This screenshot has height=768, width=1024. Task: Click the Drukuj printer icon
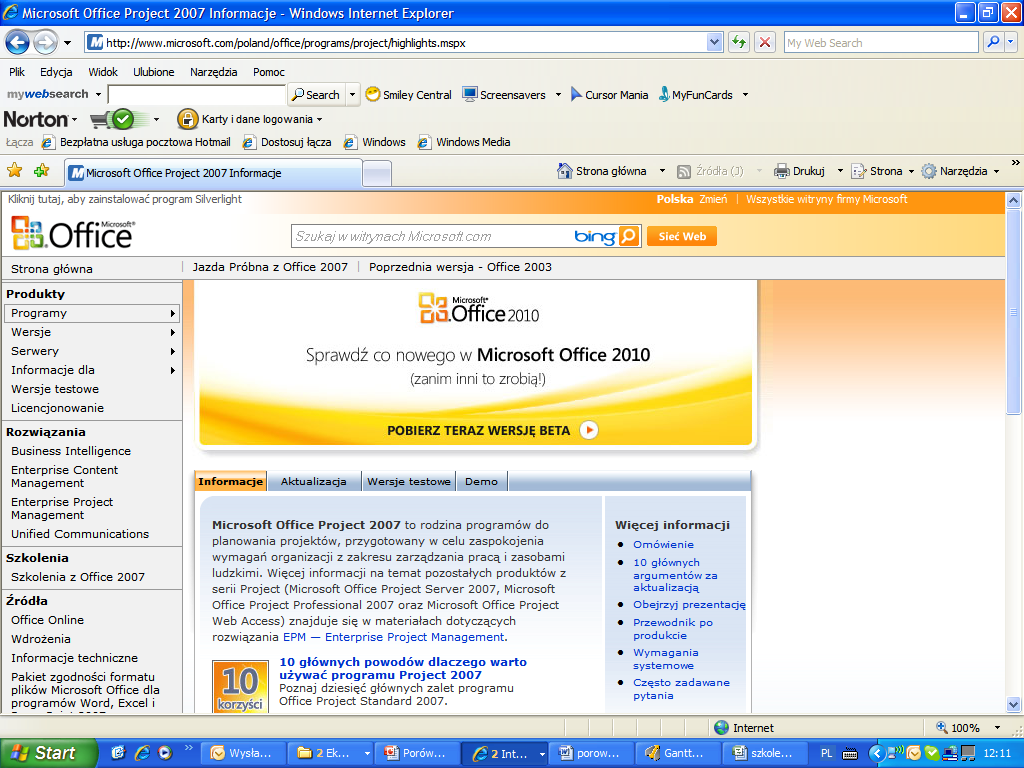[781, 171]
